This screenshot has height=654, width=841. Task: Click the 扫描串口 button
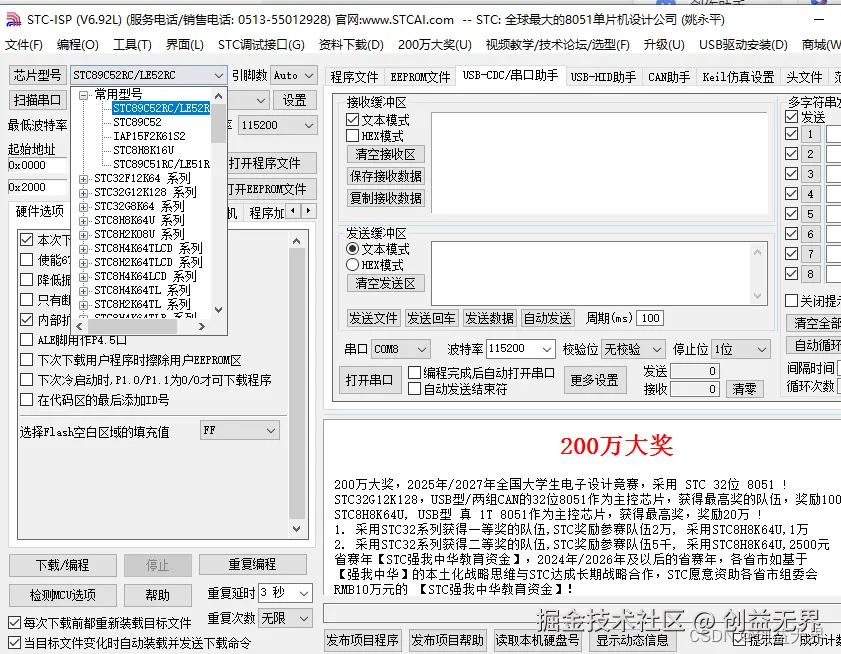37,100
